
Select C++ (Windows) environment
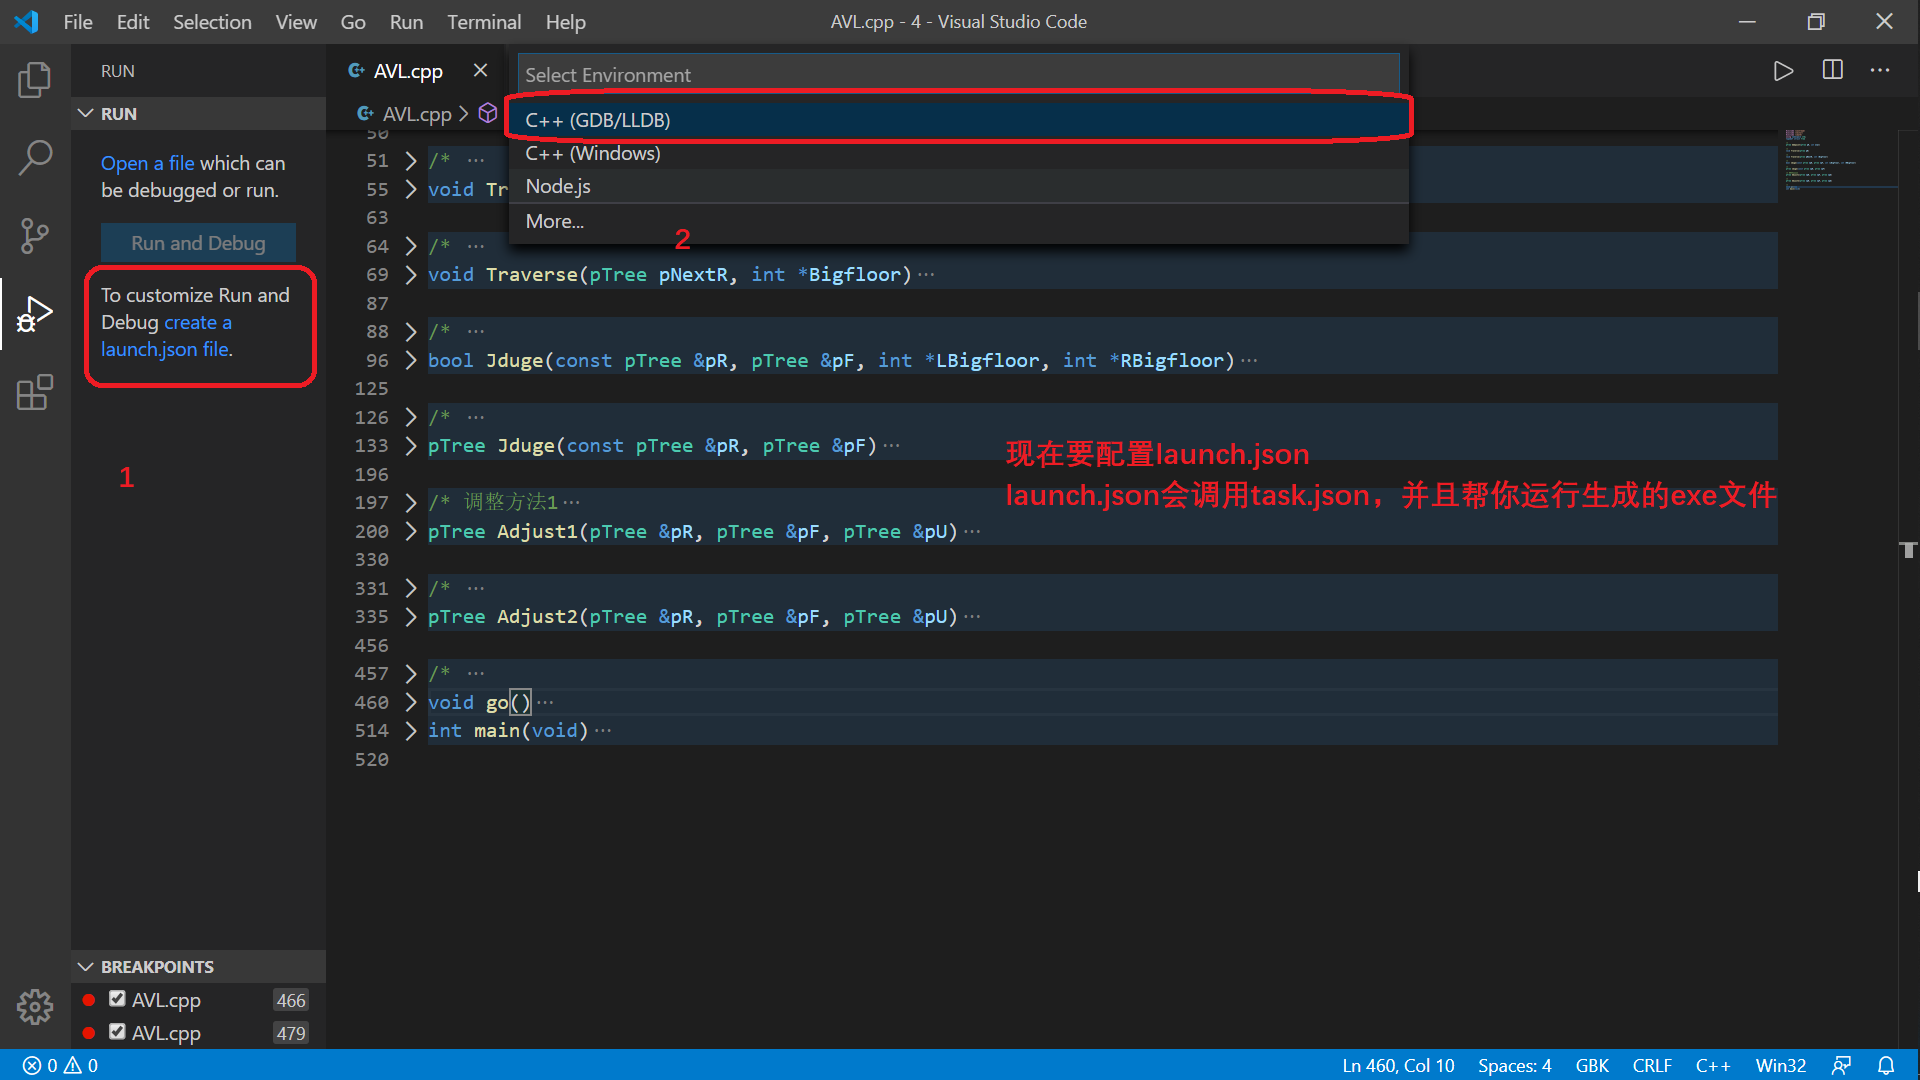(x=959, y=153)
